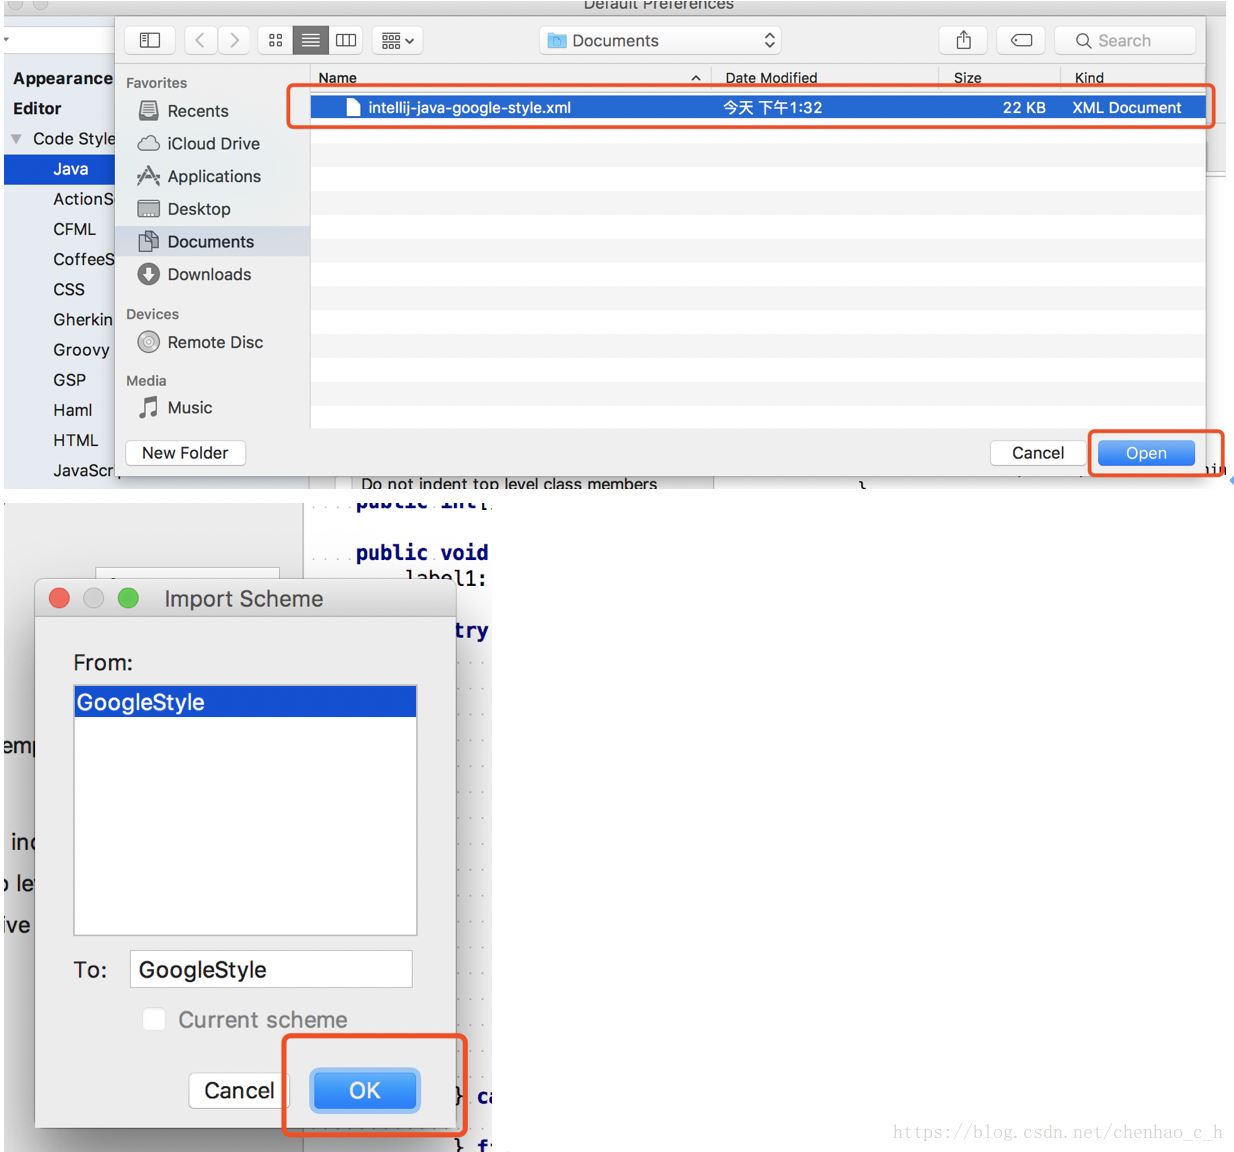Click Open to import the file
The height and width of the screenshot is (1152, 1234).
tap(1145, 453)
